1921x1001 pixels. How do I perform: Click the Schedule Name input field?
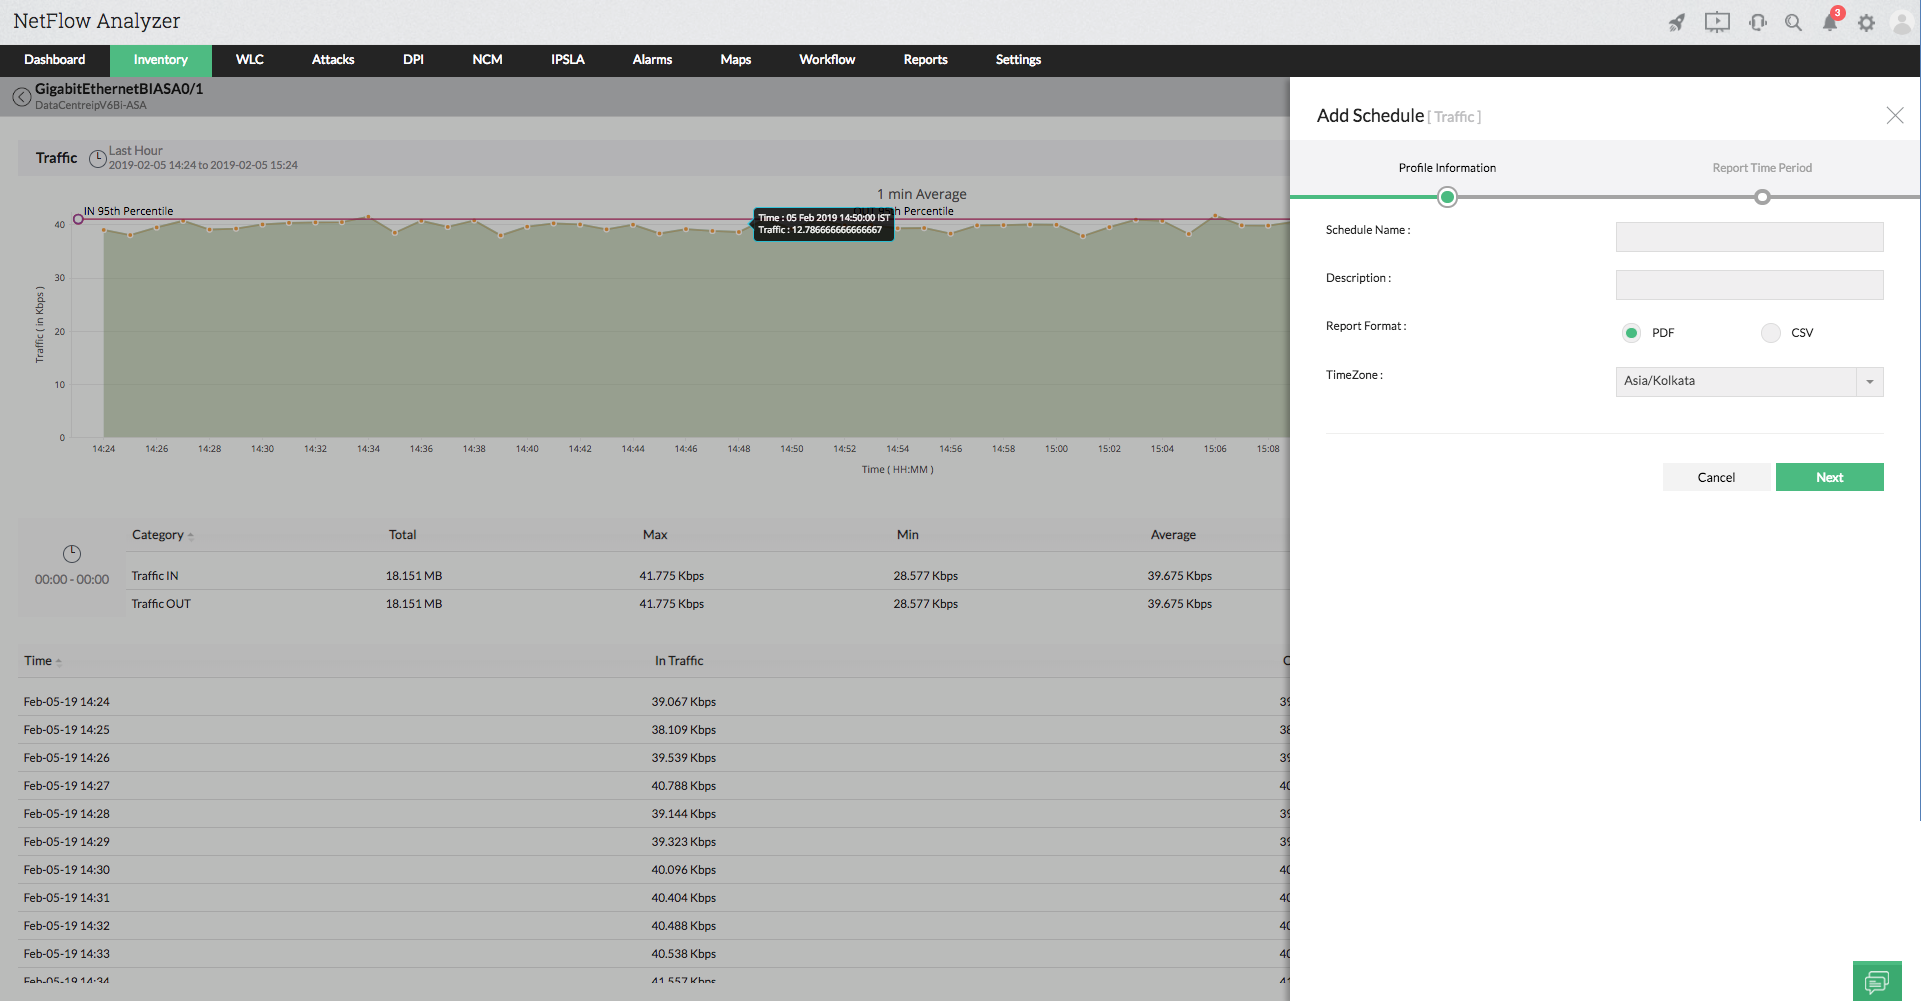[1749, 237]
